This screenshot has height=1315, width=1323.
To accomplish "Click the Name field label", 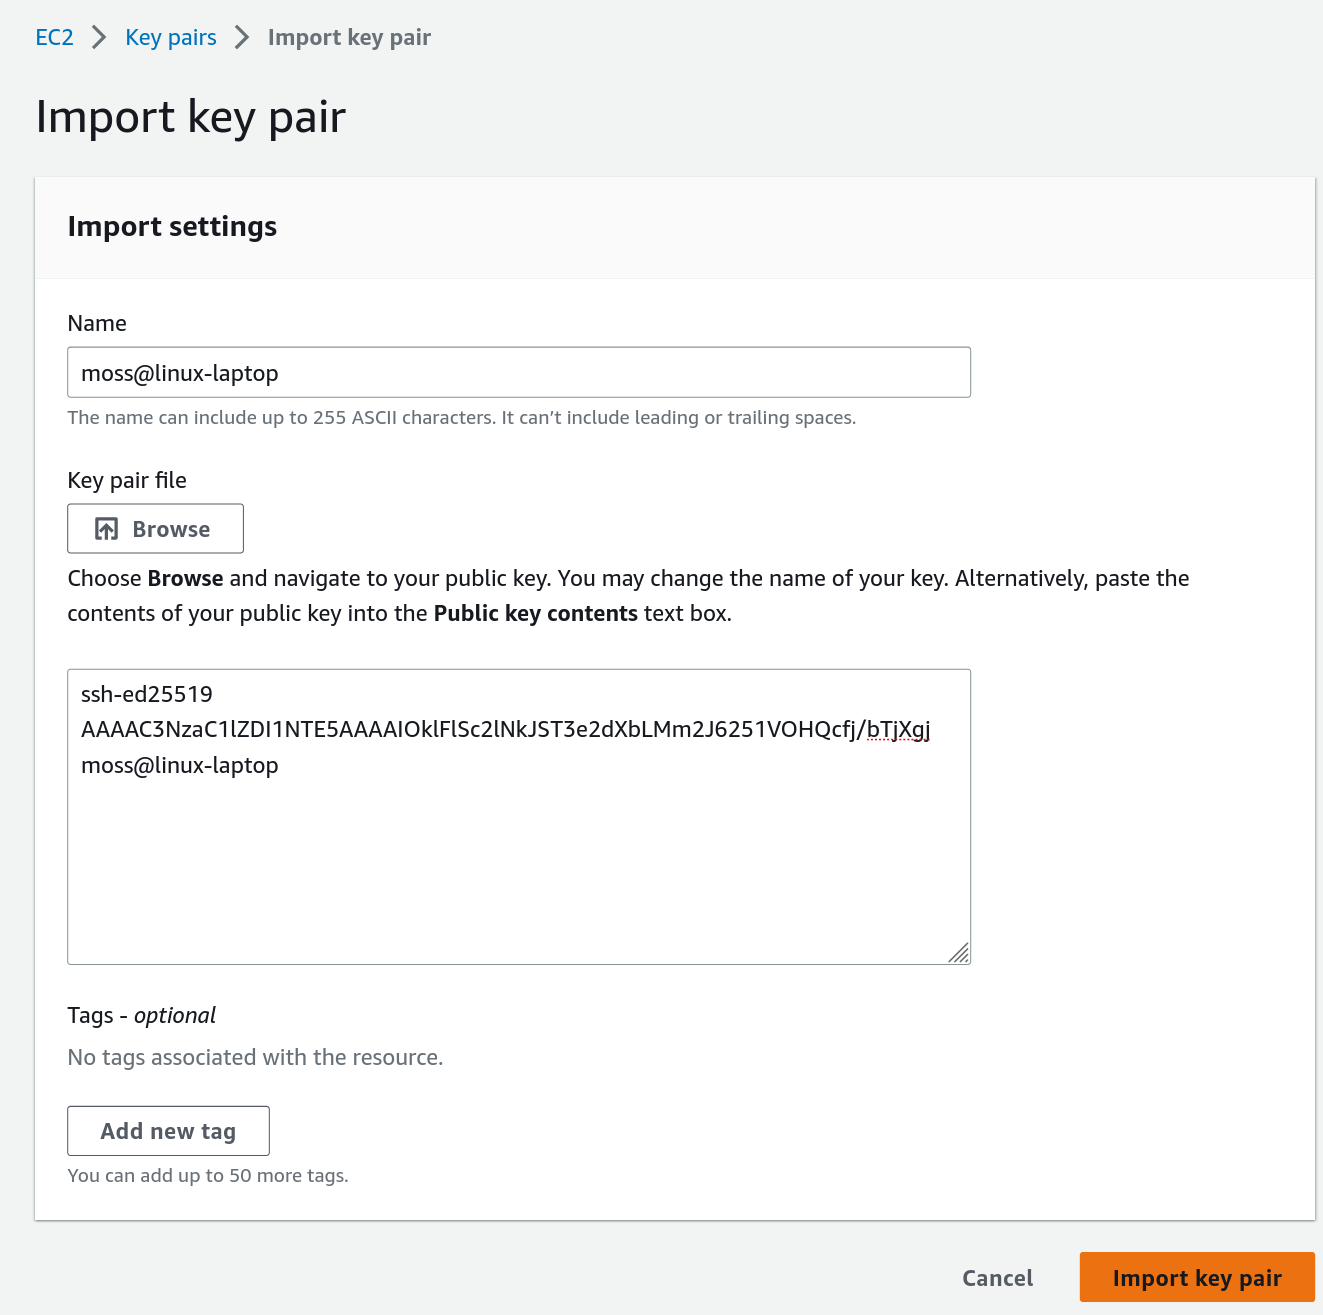I will pyautogui.click(x=97, y=324).
